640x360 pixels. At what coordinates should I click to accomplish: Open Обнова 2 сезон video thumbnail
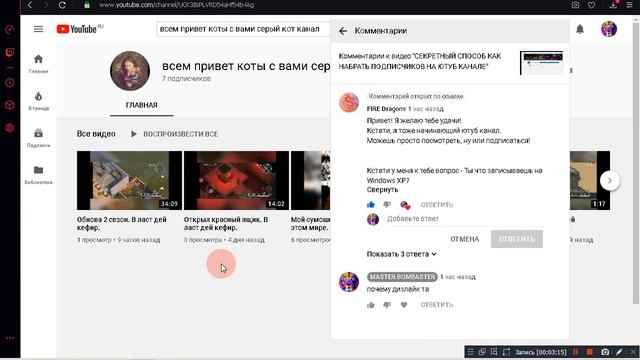point(129,180)
